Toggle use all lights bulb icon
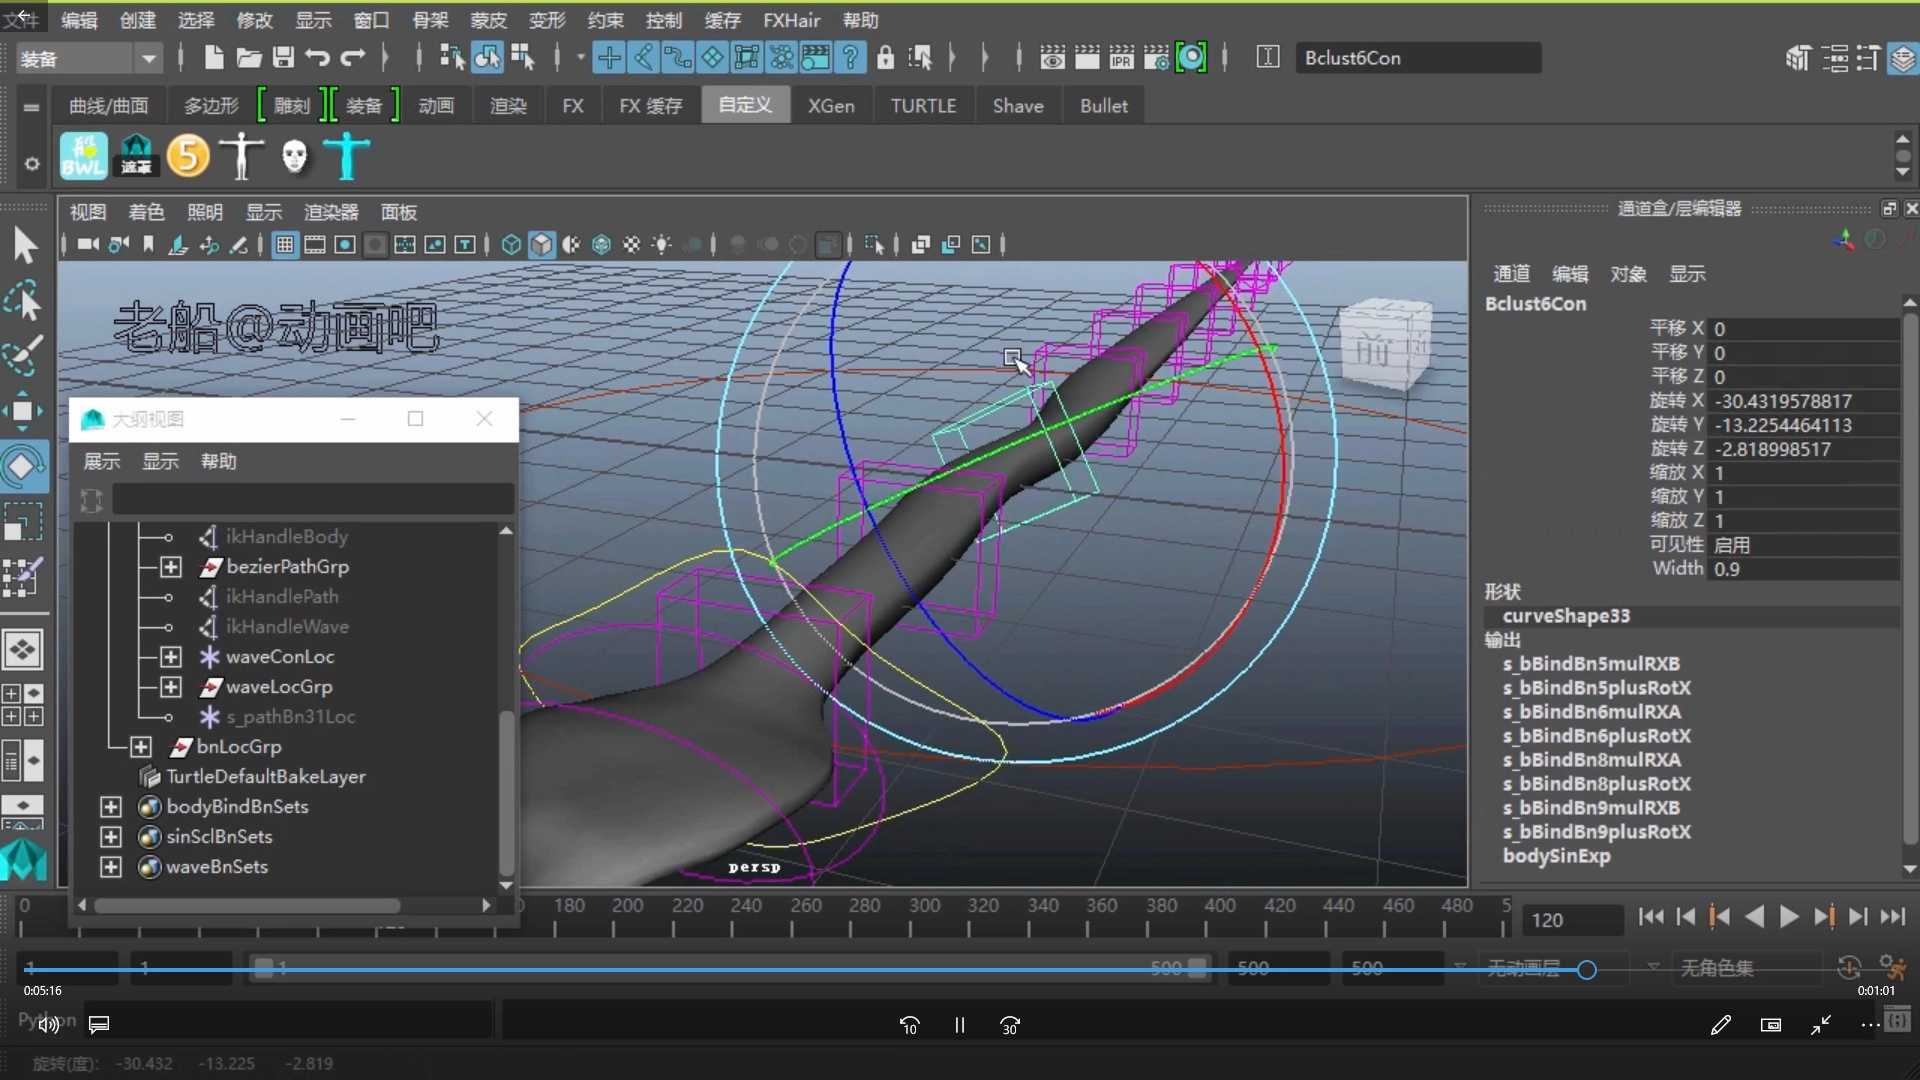 tap(662, 245)
